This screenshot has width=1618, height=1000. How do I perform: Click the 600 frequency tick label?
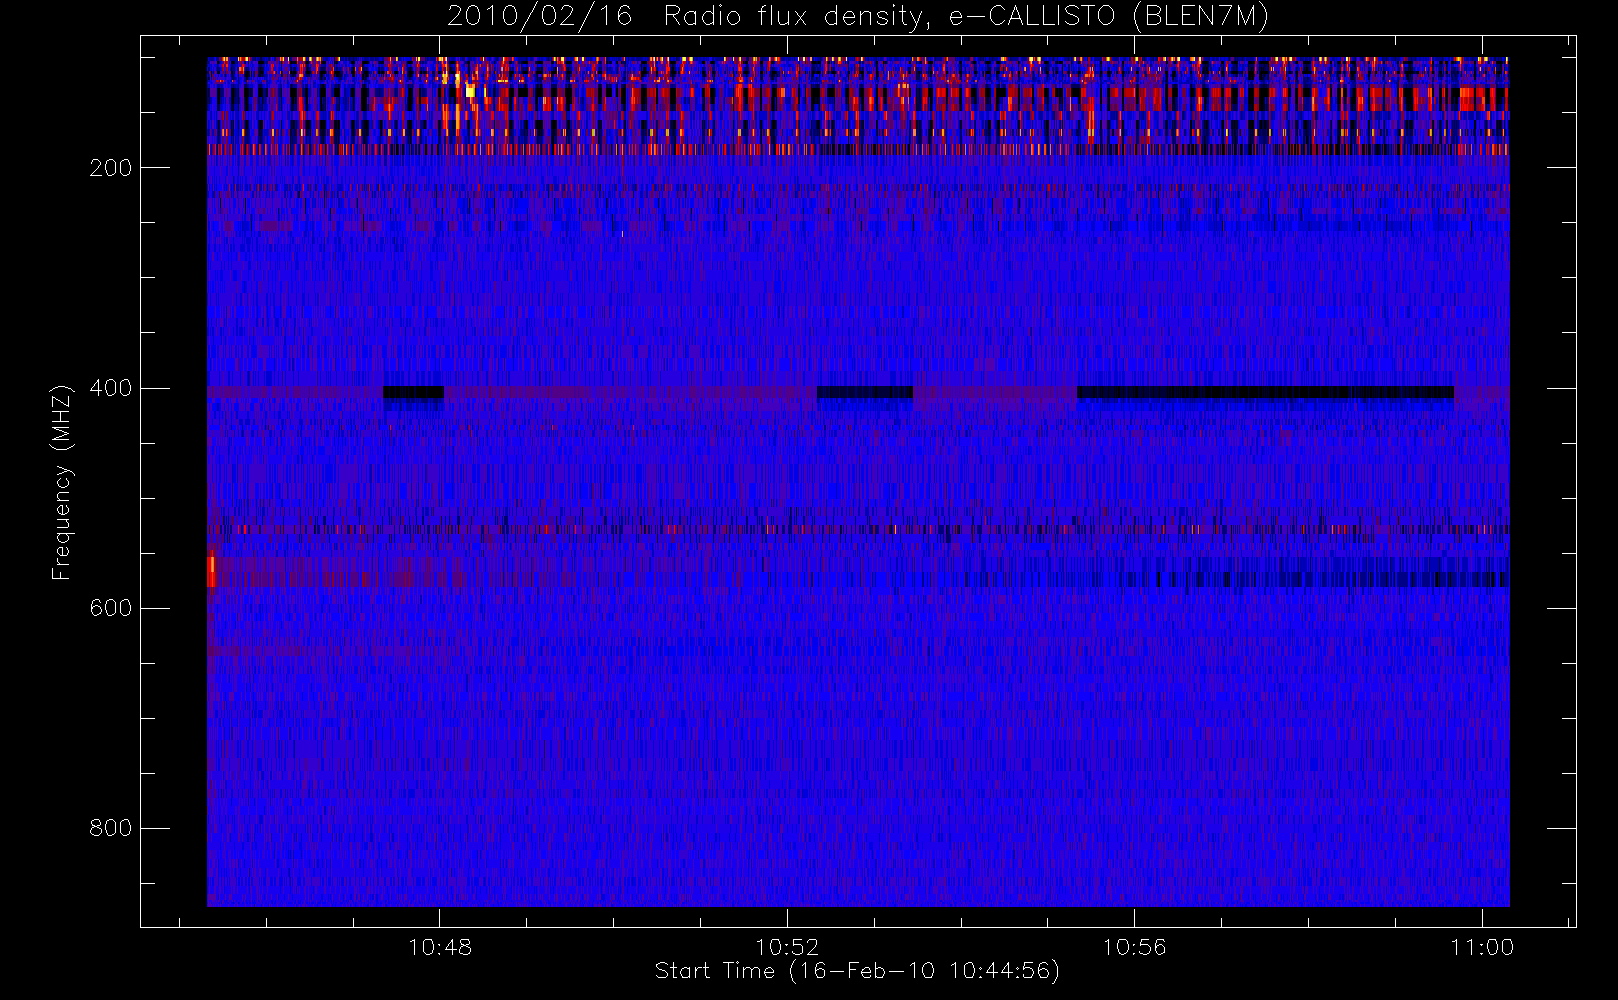(x=111, y=608)
